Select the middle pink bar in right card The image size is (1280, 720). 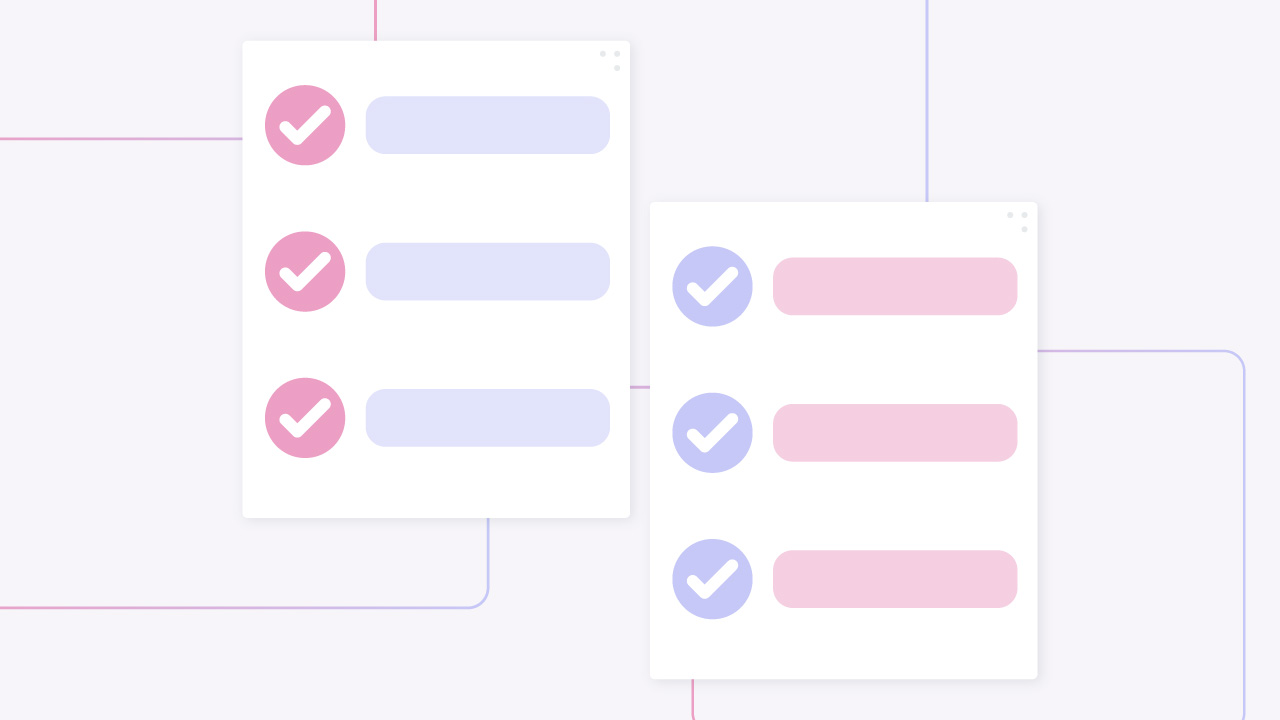(x=895, y=433)
